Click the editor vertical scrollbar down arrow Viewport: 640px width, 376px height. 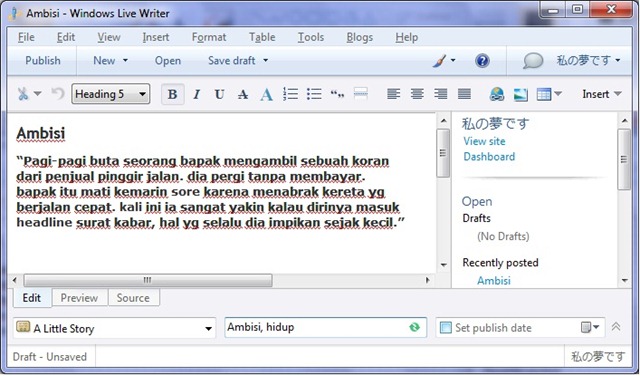pos(444,265)
